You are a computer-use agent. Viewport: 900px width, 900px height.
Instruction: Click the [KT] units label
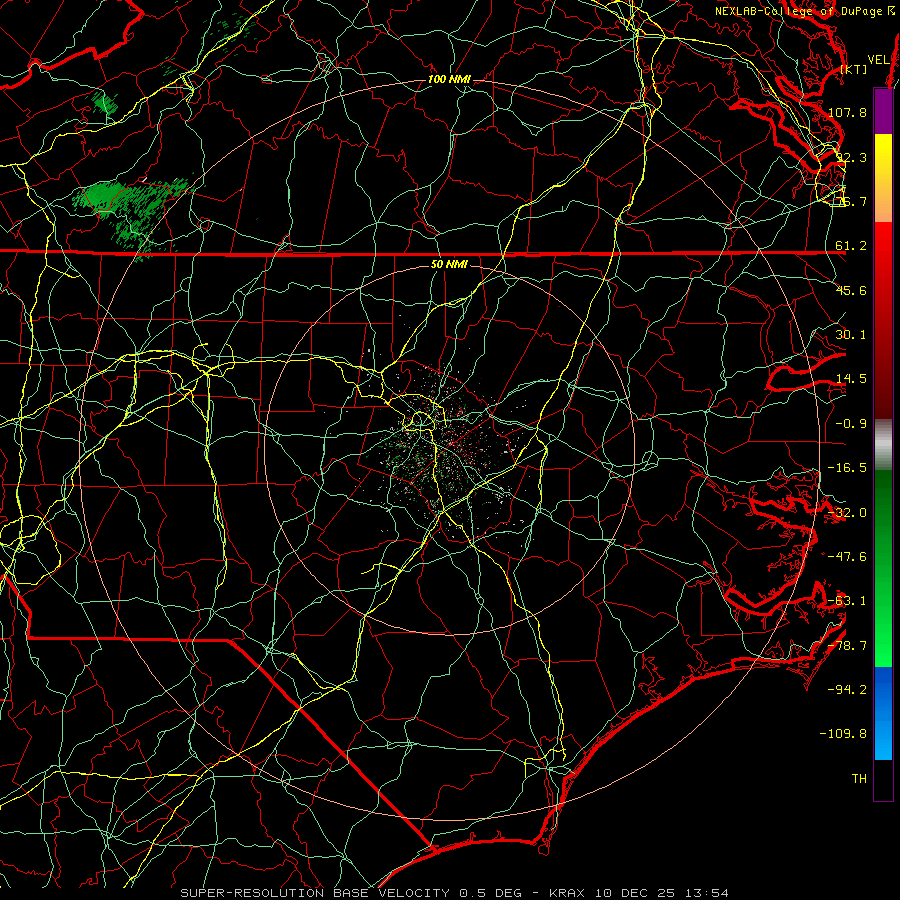[x=854, y=69]
